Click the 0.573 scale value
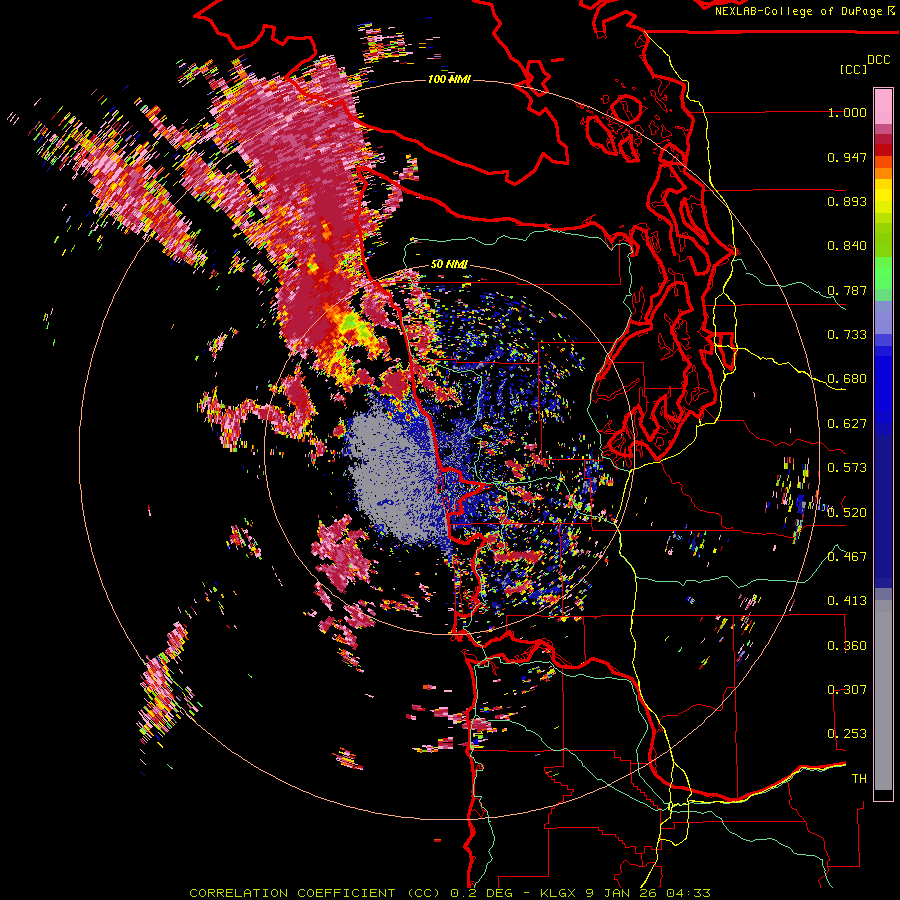This screenshot has width=900, height=900. 847,468
